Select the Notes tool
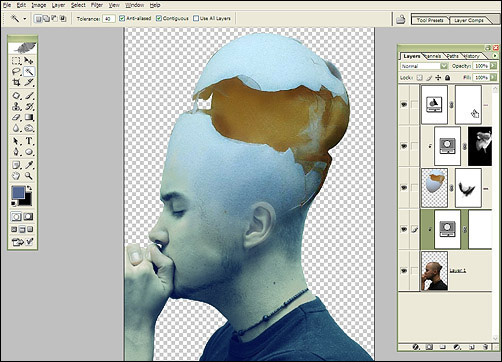Image resolution: width=502 pixels, height=362 pixels. pos(16,165)
